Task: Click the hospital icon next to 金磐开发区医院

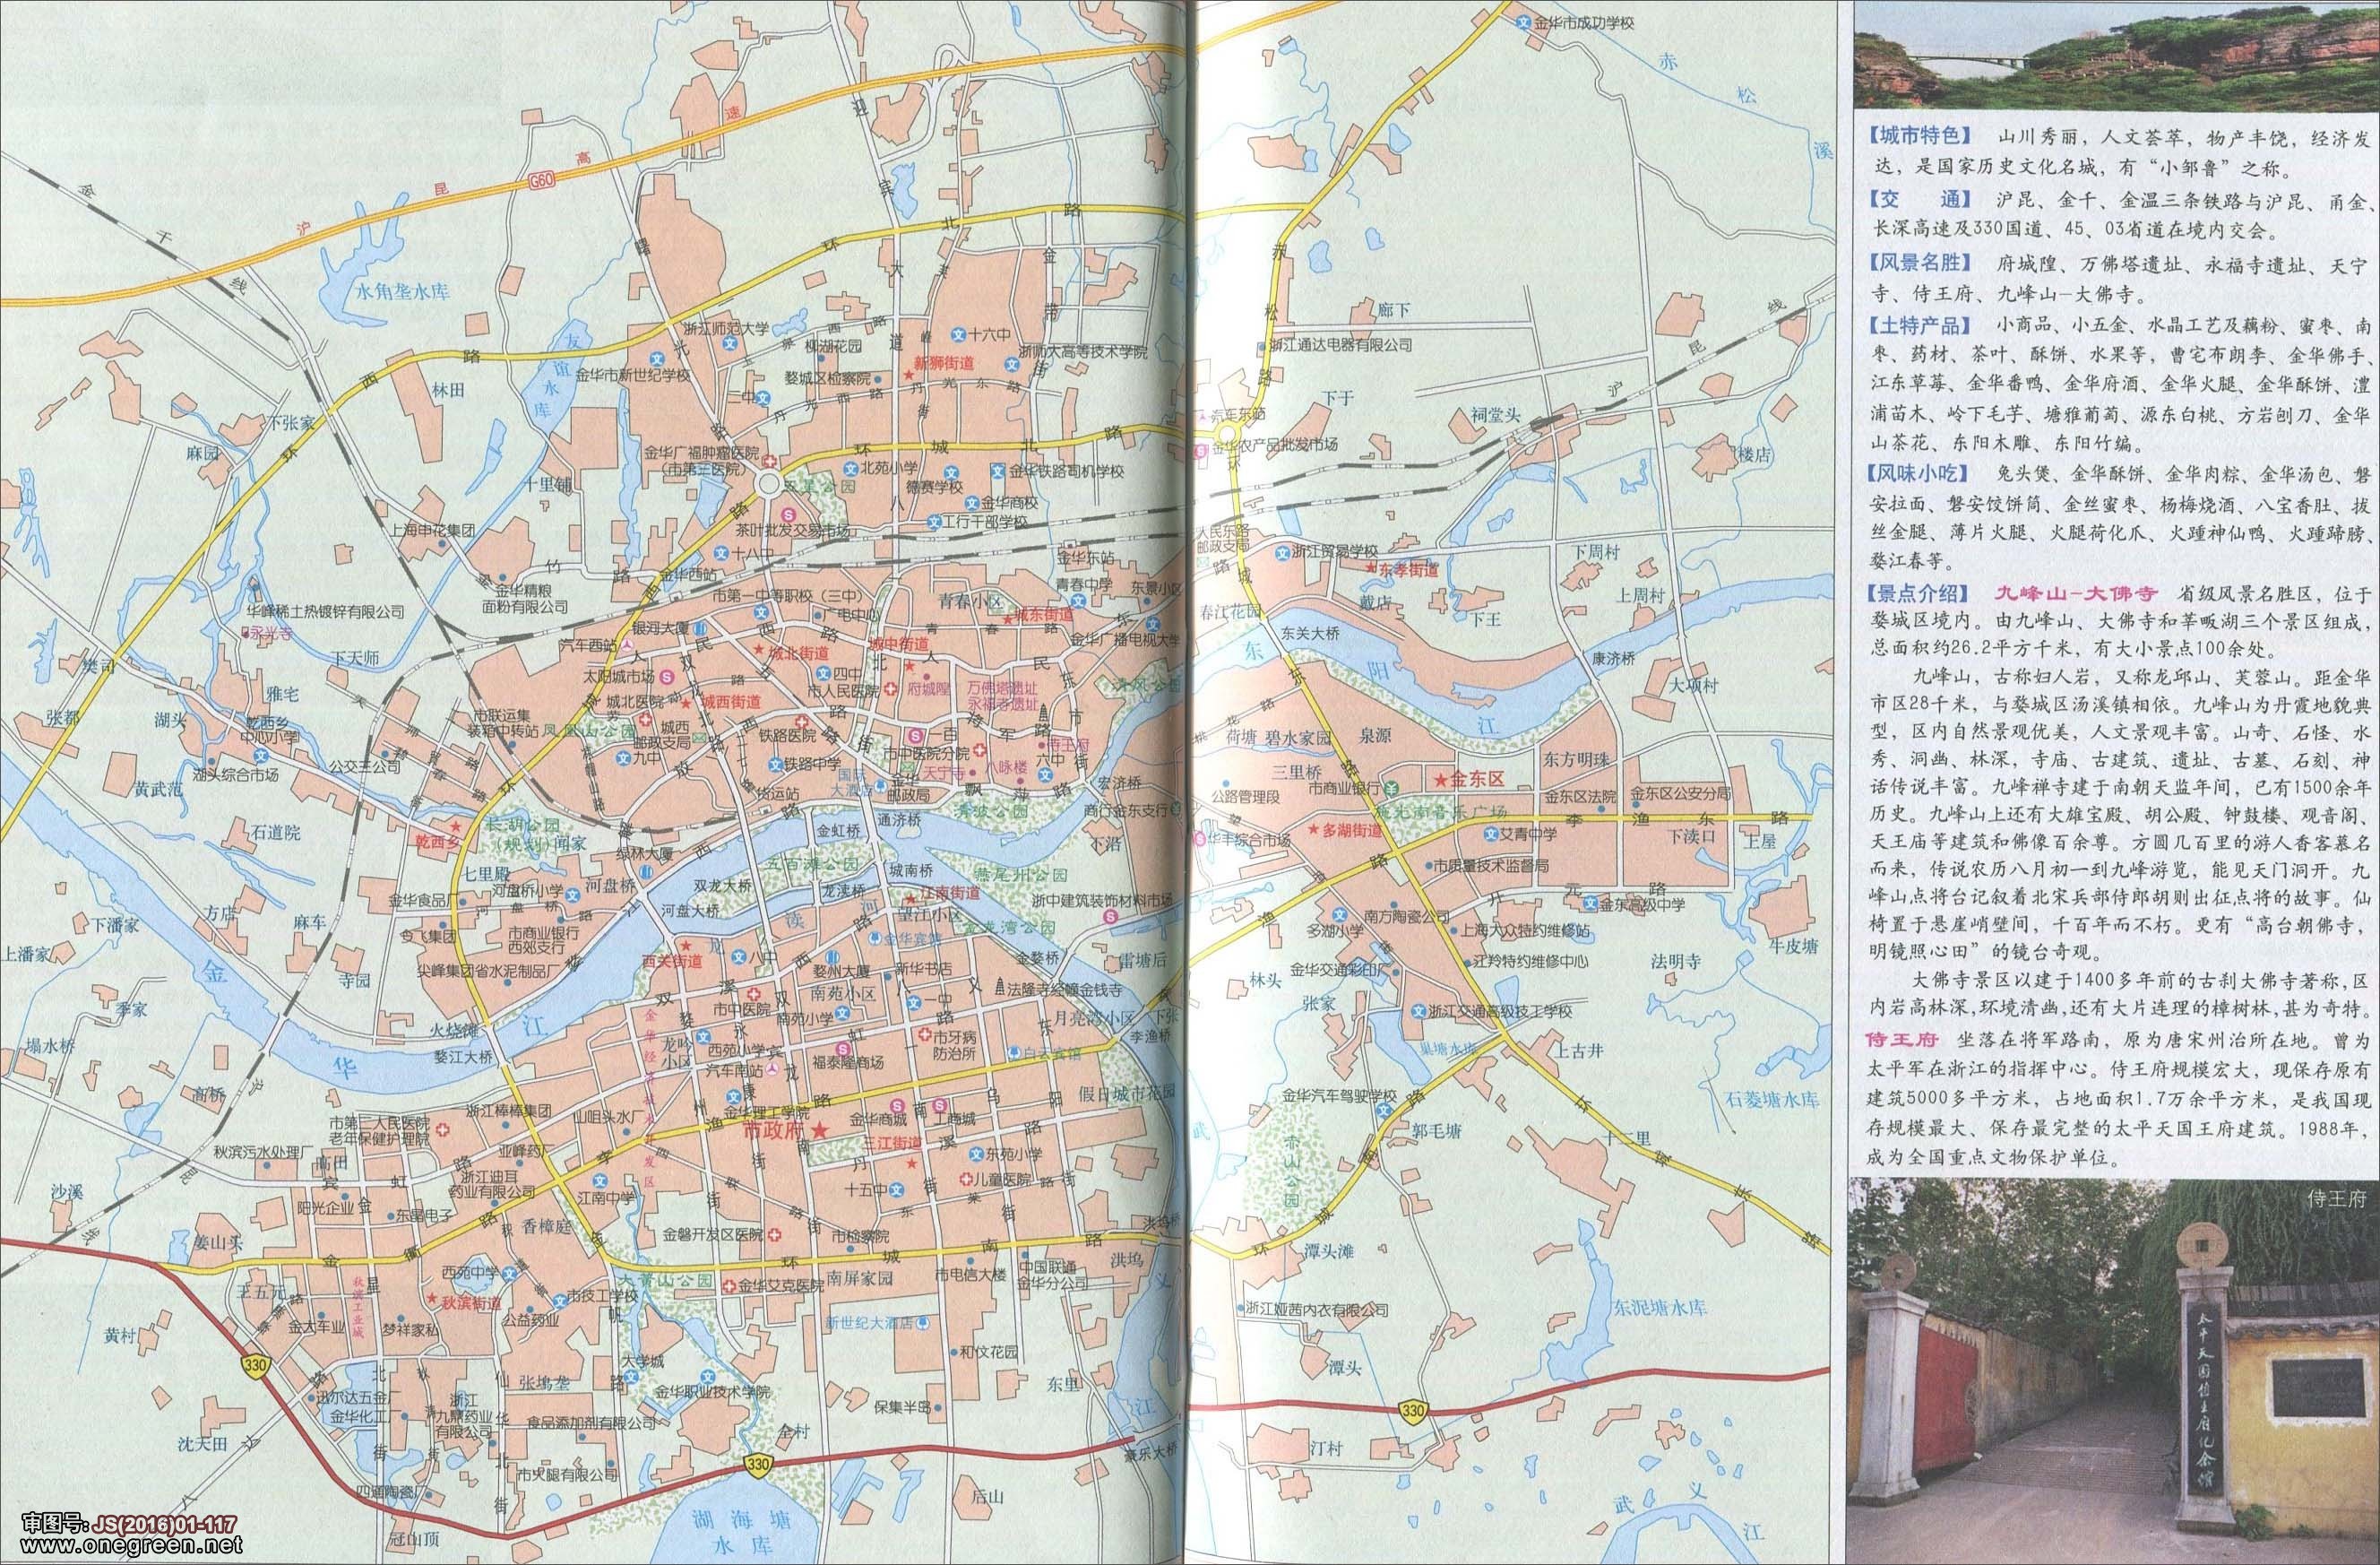Action: point(773,1234)
